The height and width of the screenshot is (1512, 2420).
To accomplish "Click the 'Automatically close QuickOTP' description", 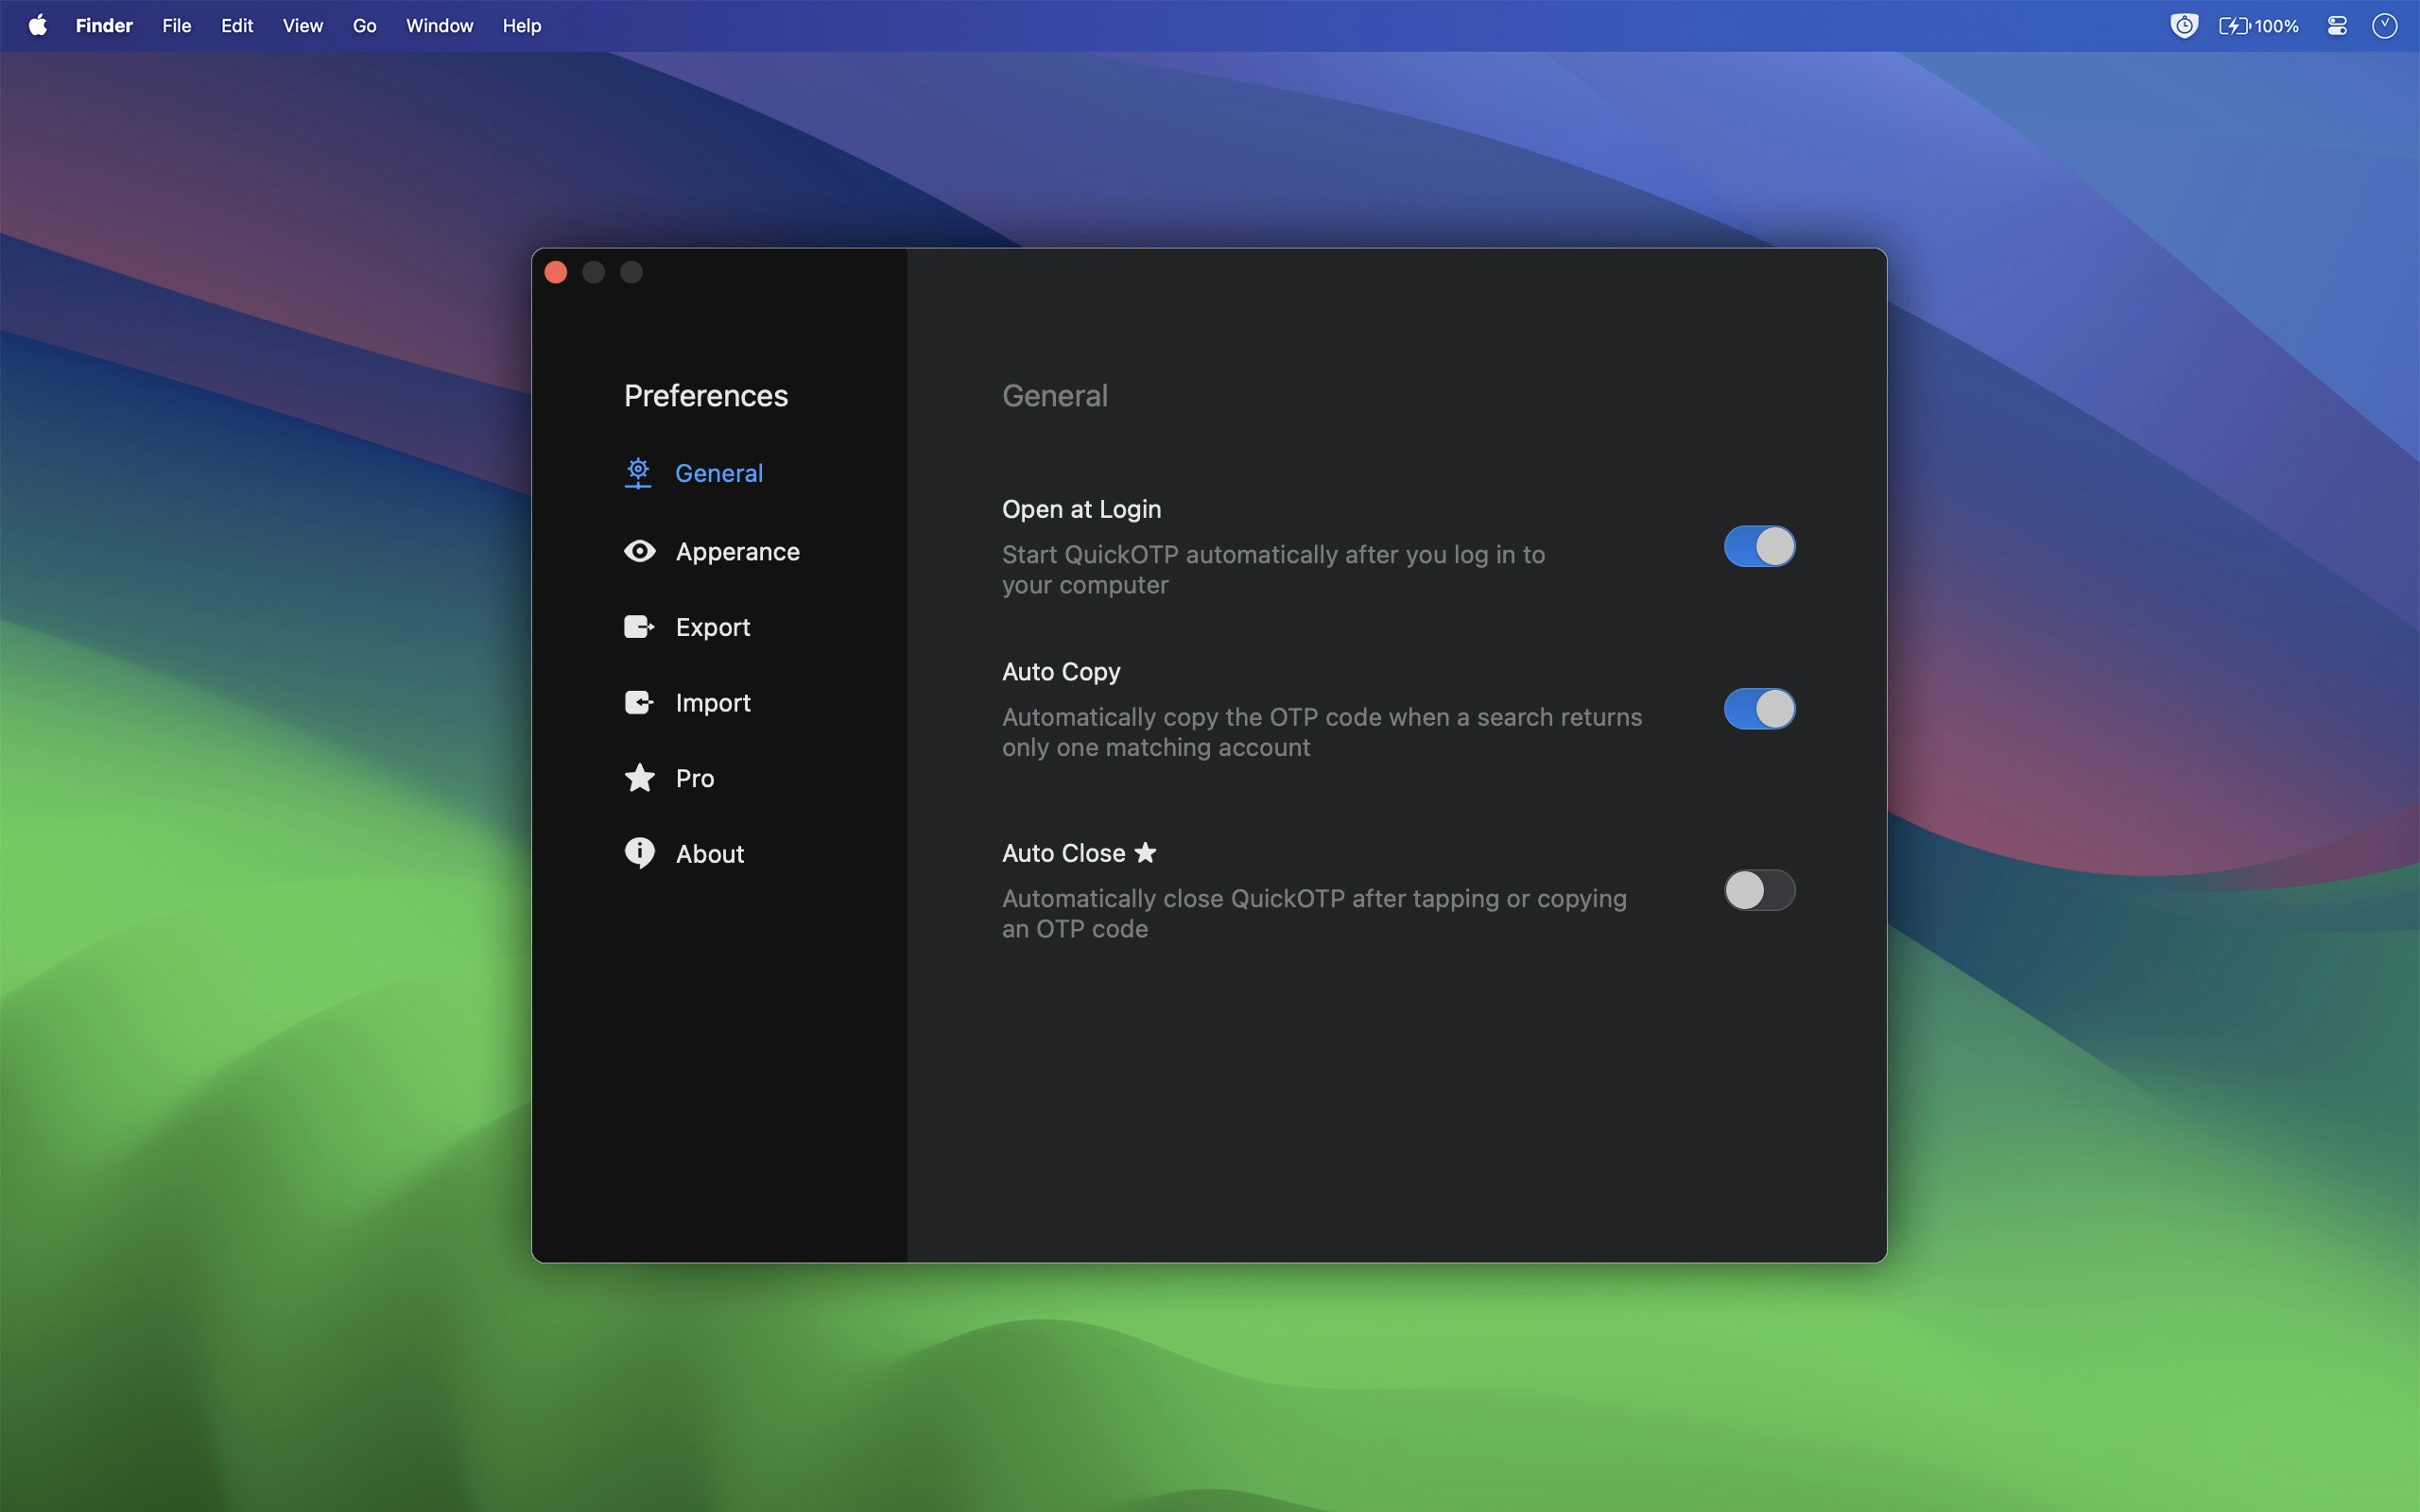I will click(x=1315, y=913).
